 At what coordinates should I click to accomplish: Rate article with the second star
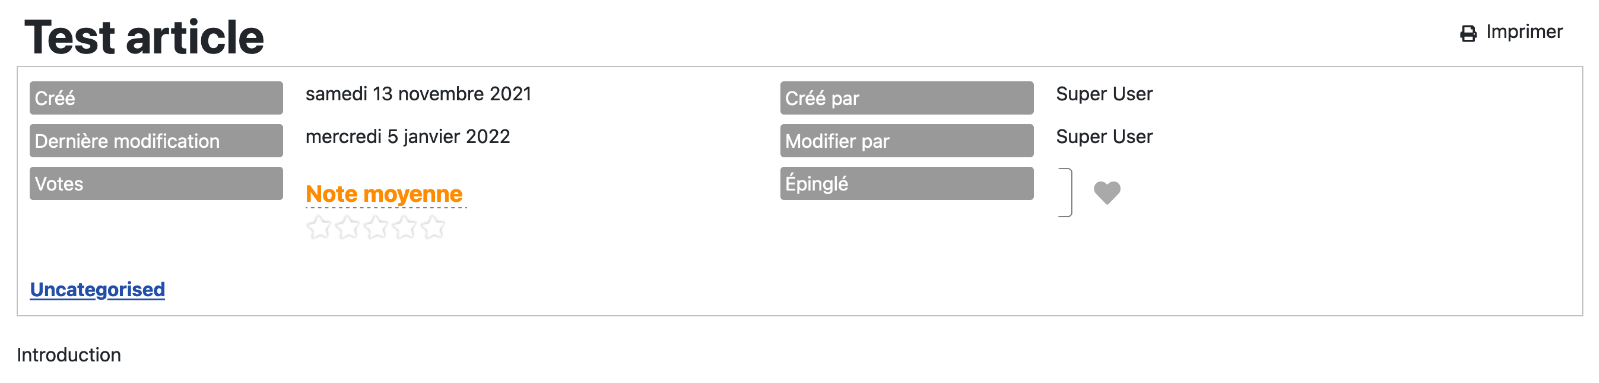tap(348, 228)
